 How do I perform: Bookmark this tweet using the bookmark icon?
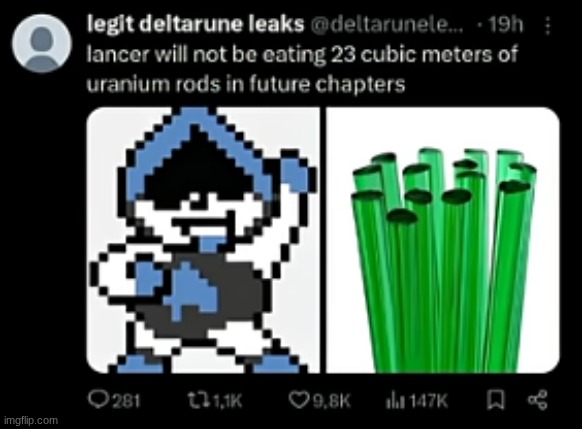pos(496,400)
